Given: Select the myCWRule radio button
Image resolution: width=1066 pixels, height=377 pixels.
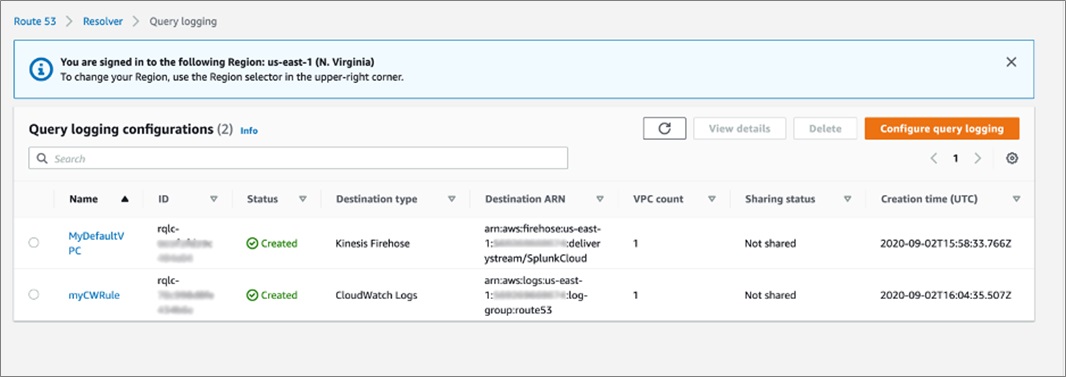Looking at the screenshot, I should coord(34,295).
